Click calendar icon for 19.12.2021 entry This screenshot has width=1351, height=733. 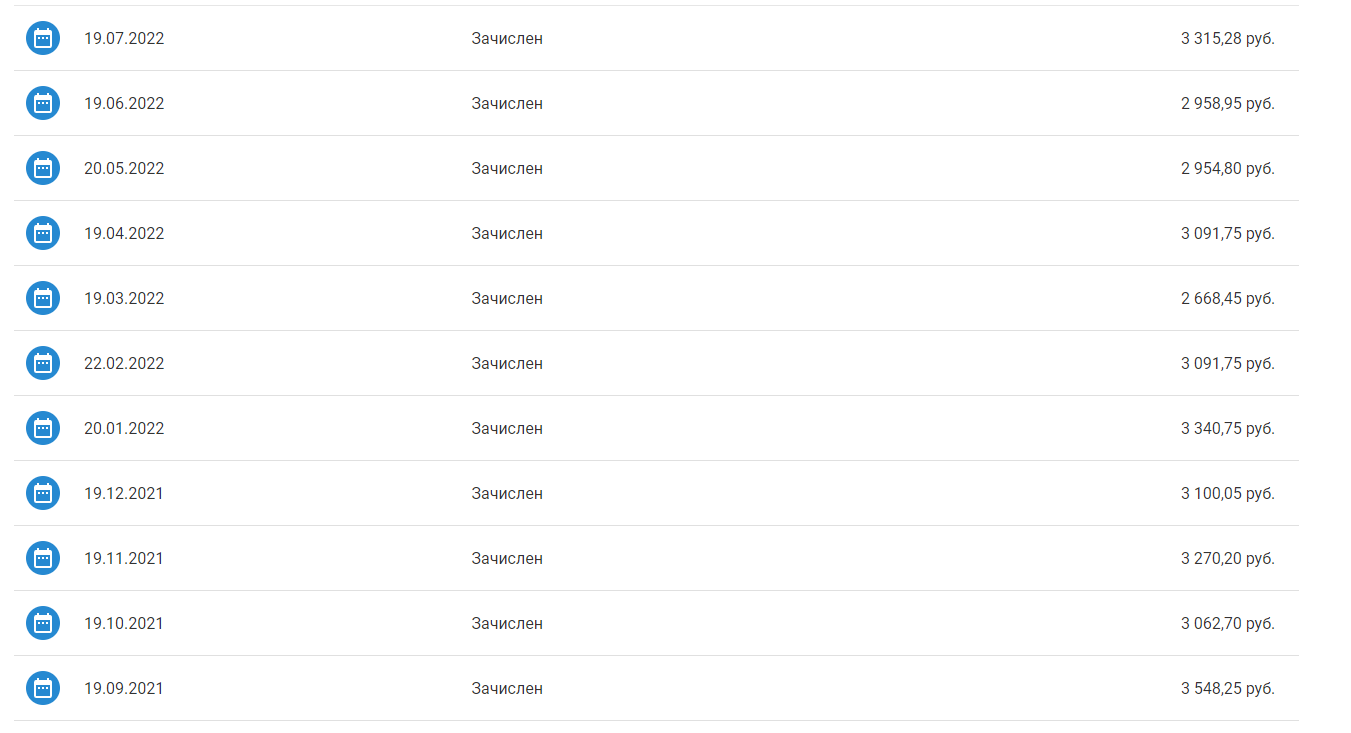(43, 493)
